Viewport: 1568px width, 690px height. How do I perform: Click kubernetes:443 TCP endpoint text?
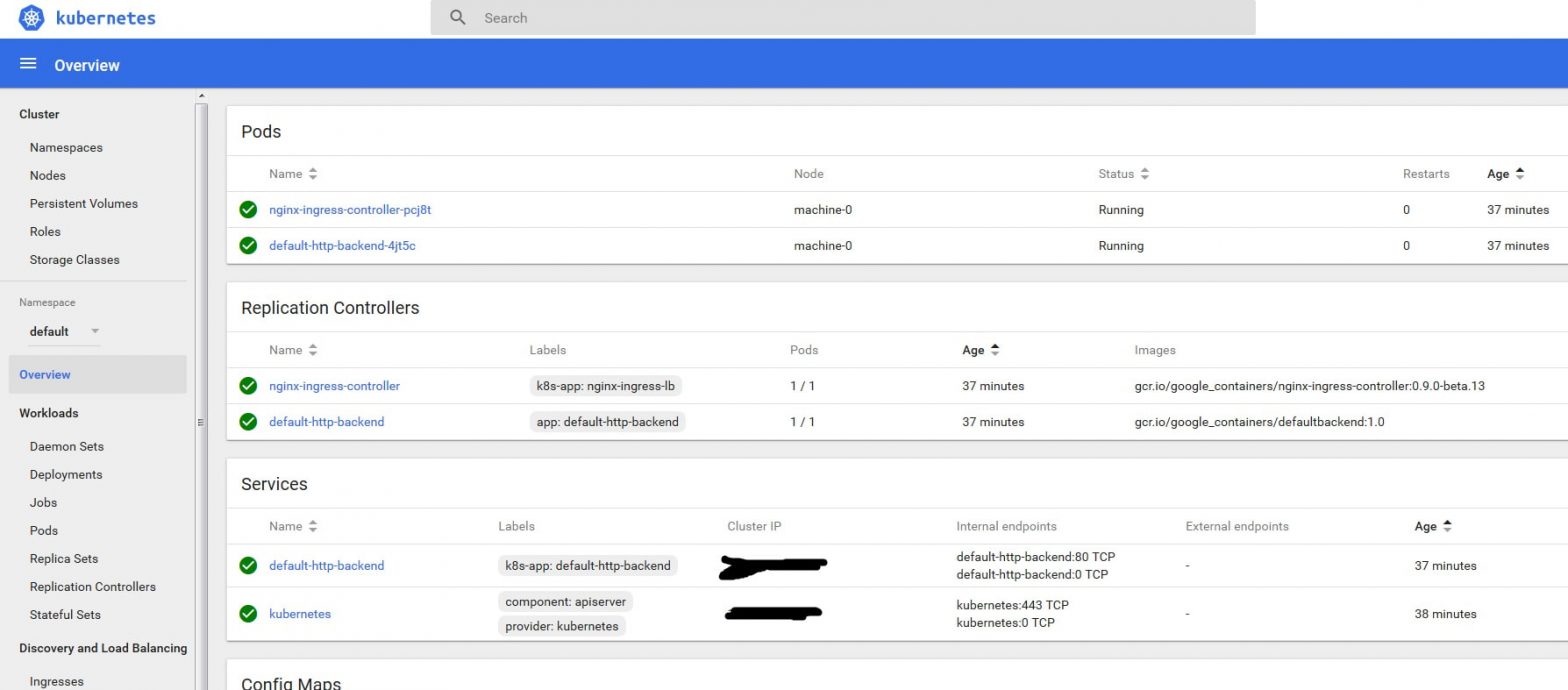tap(1012, 605)
